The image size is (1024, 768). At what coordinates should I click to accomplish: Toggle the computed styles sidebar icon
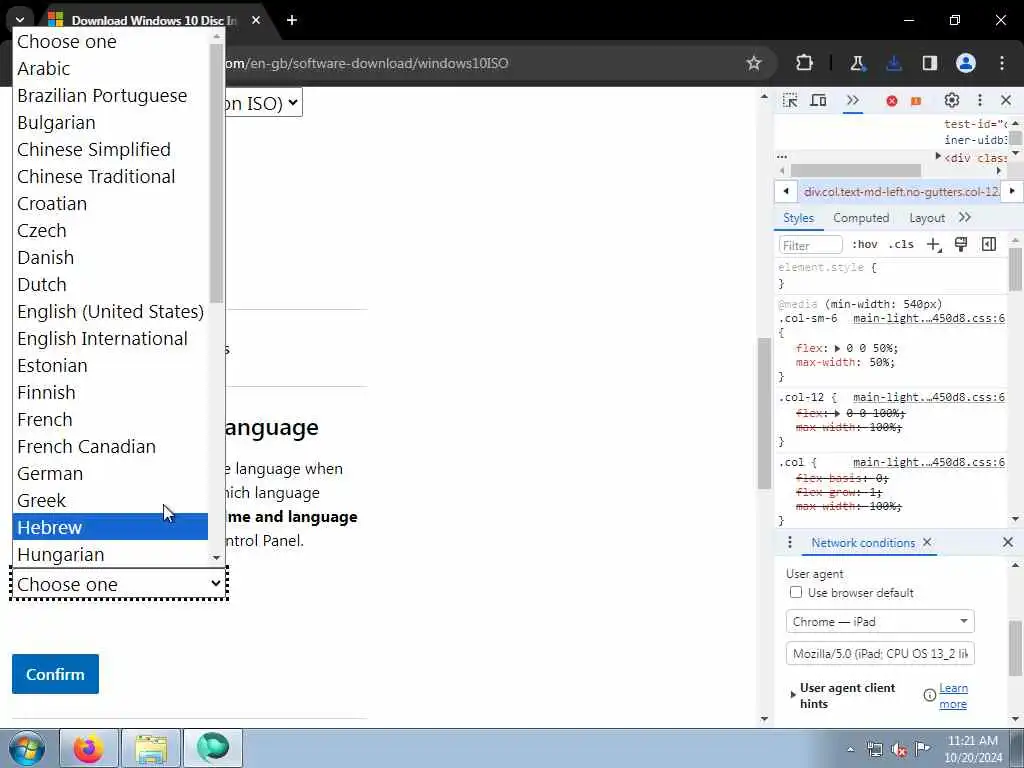989,244
